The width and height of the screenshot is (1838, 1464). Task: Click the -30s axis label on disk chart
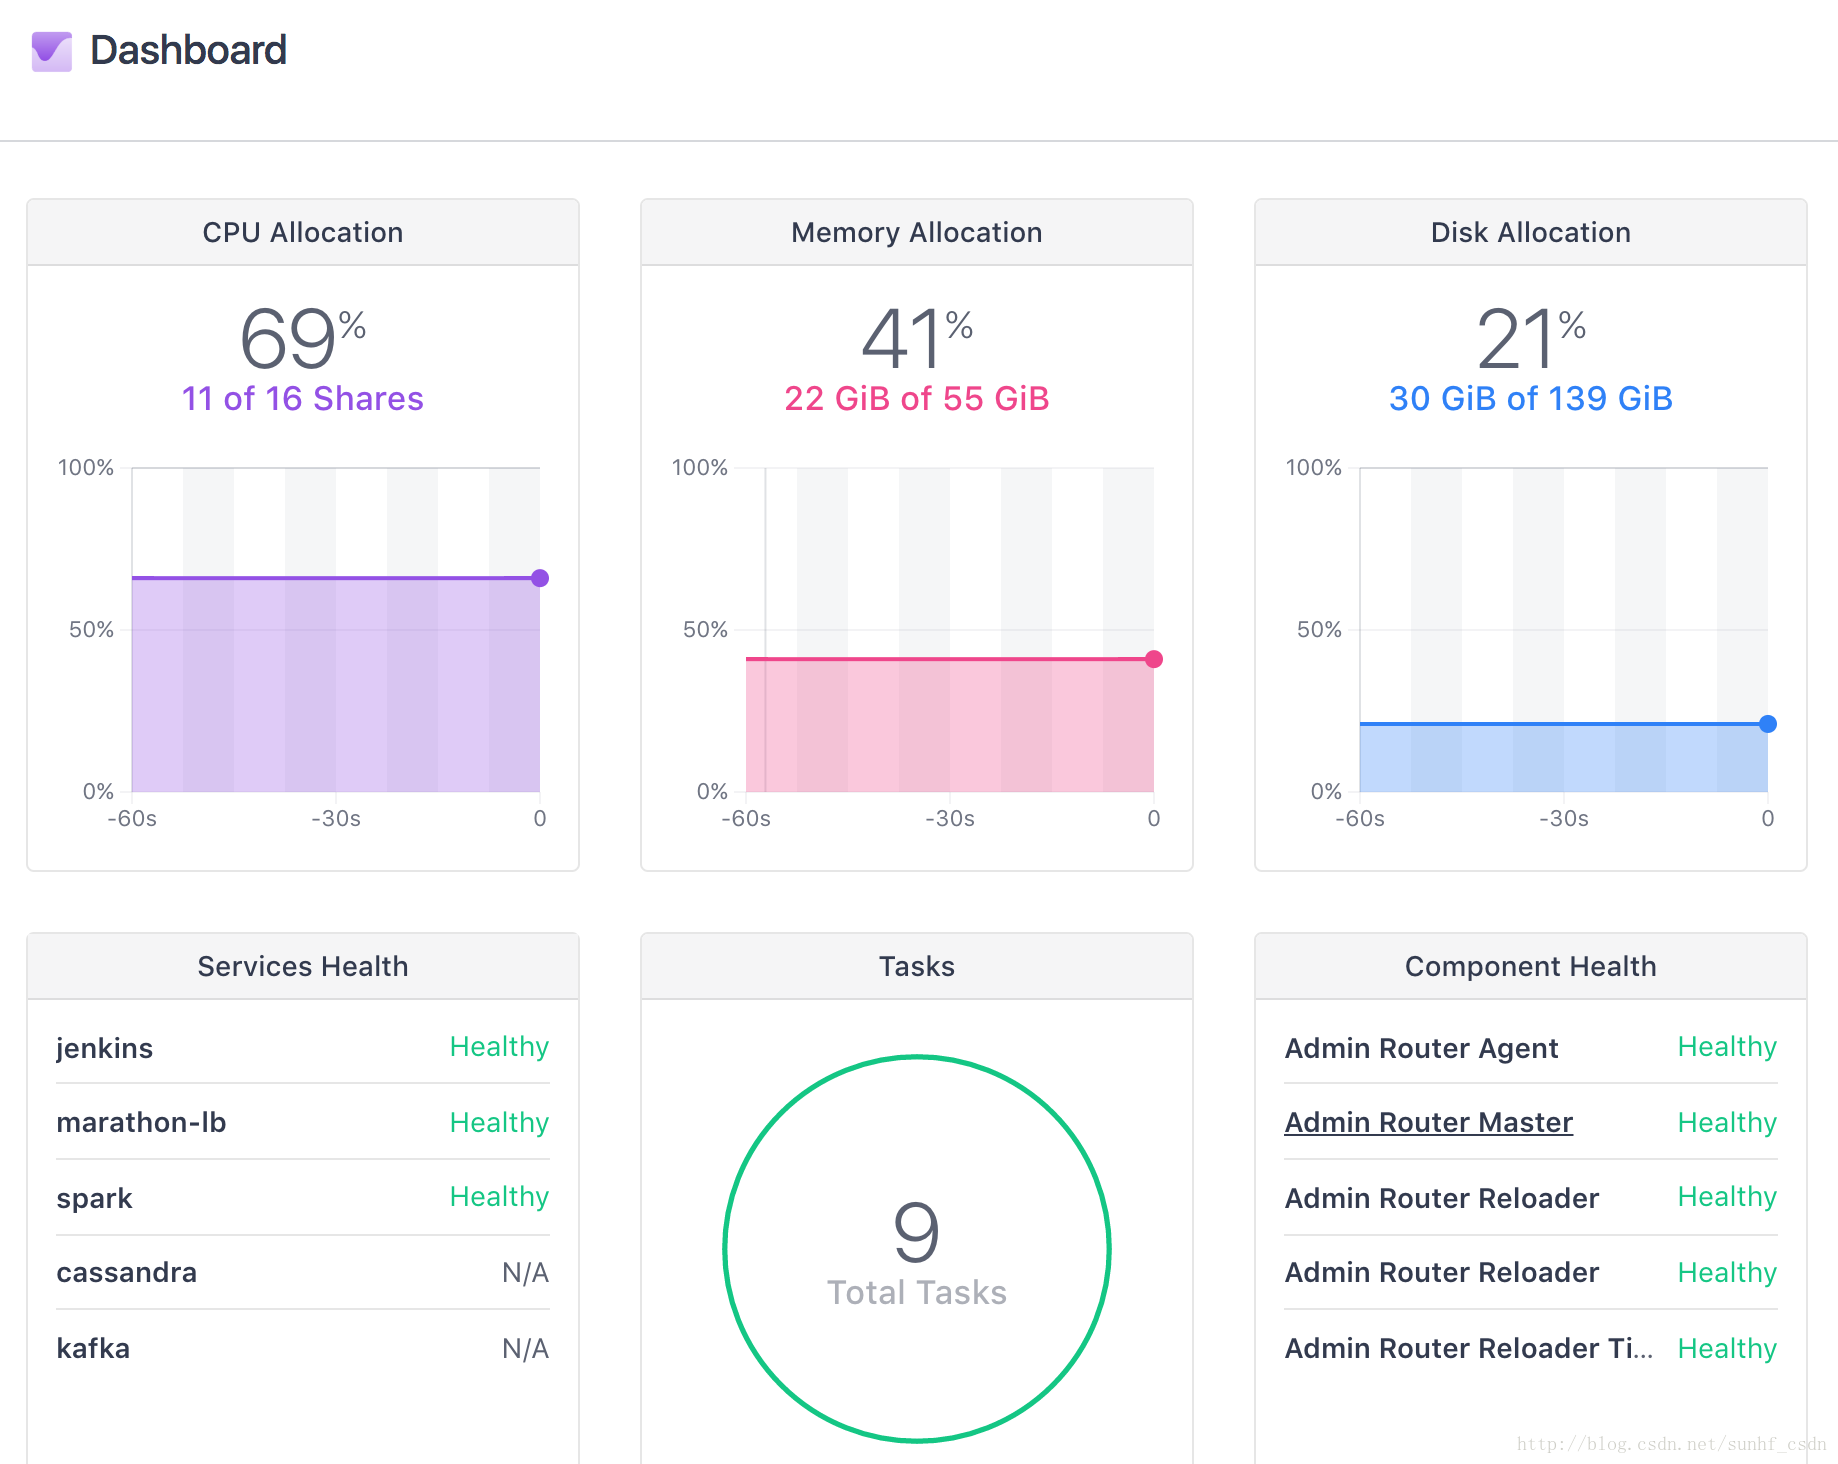pos(1564,818)
